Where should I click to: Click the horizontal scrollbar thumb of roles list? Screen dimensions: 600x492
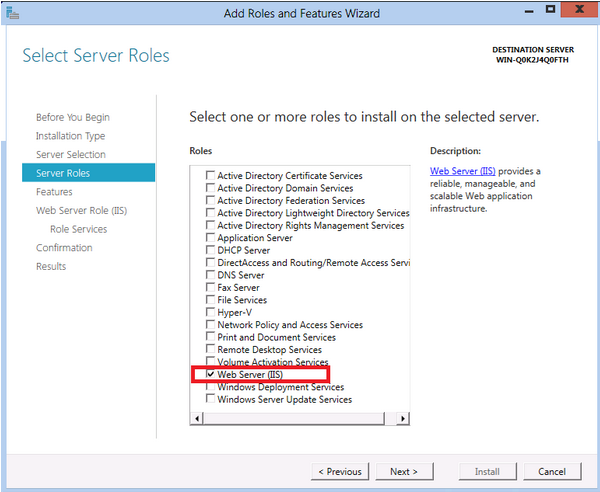click(x=293, y=419)
